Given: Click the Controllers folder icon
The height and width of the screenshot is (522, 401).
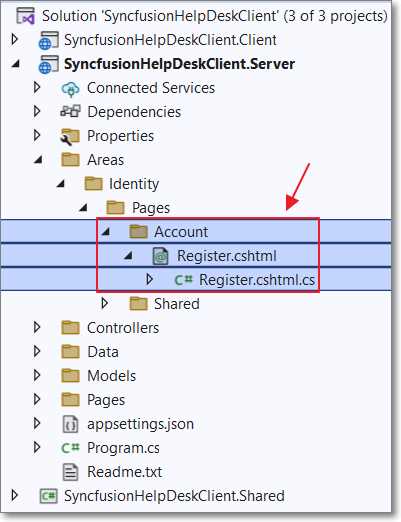Looking at the screenshot, I should pos(71,328).
